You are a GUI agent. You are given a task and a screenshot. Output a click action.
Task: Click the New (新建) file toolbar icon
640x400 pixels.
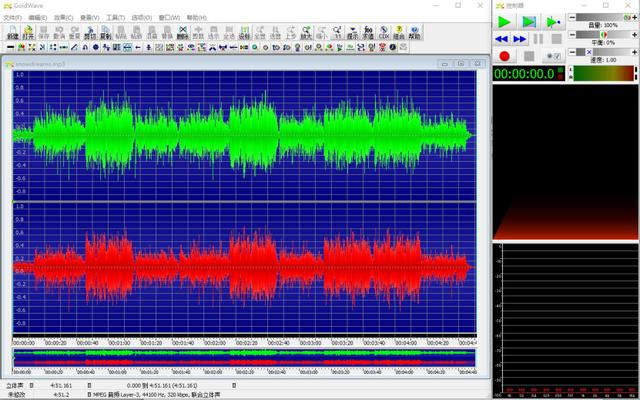point(12,32)
